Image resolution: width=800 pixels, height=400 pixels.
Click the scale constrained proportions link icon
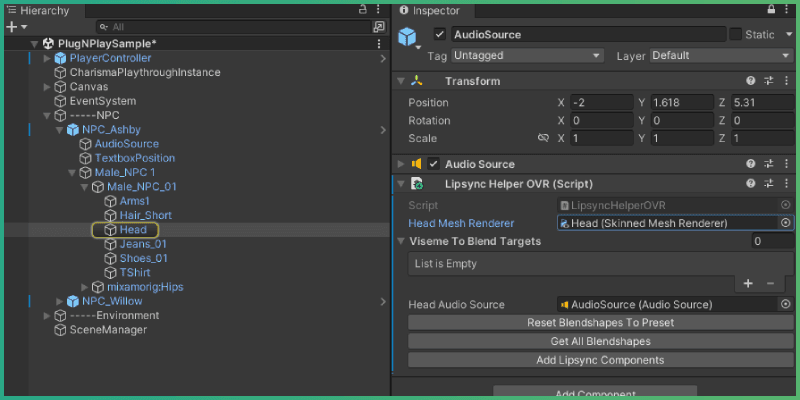pyautogui.click(x=543, y=138)
